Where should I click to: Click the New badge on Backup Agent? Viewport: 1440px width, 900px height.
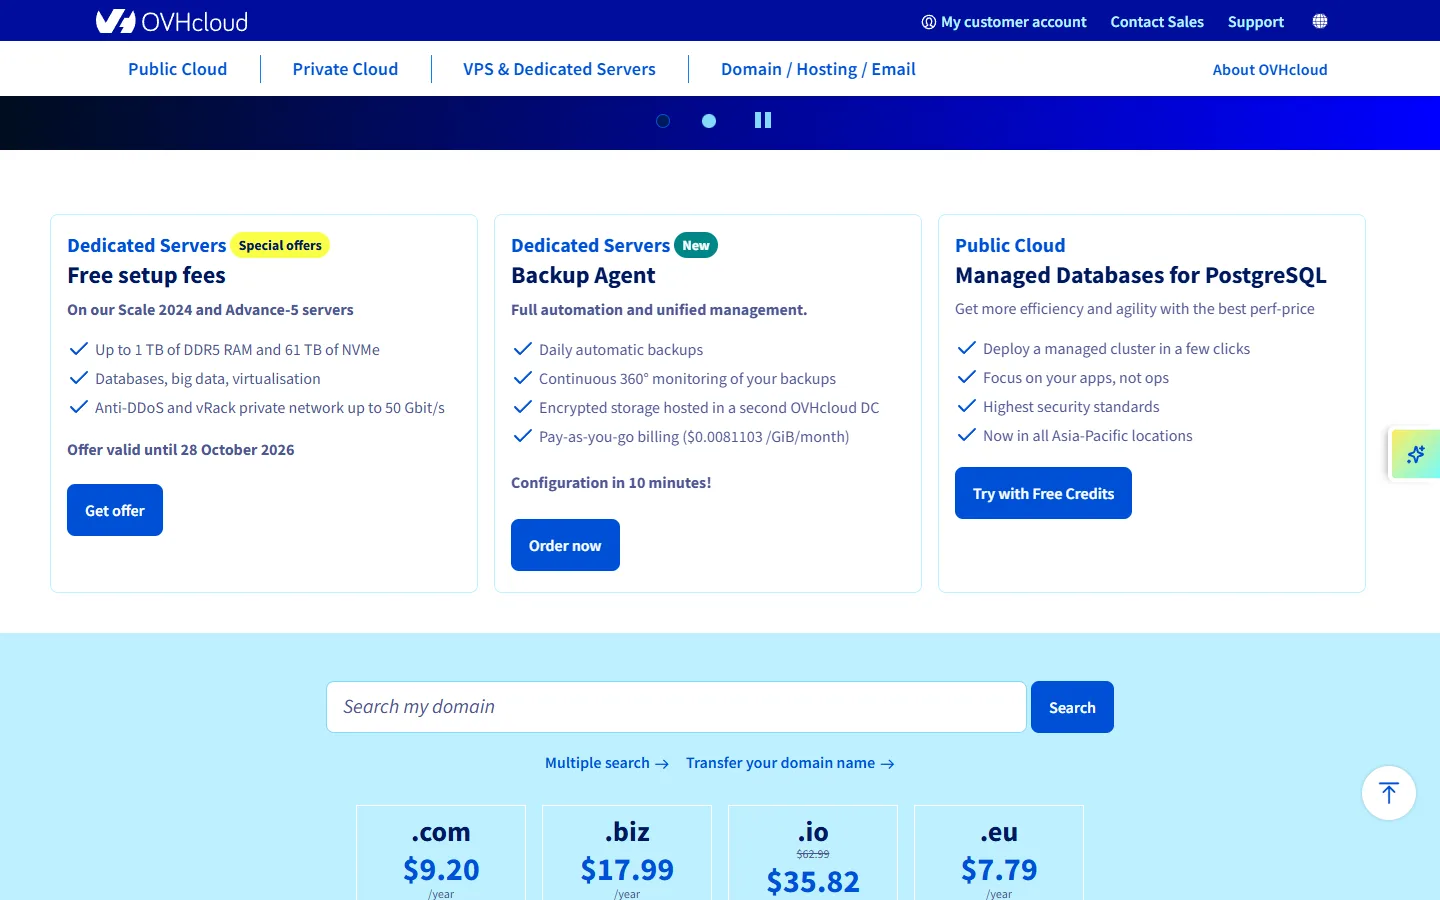696,245
